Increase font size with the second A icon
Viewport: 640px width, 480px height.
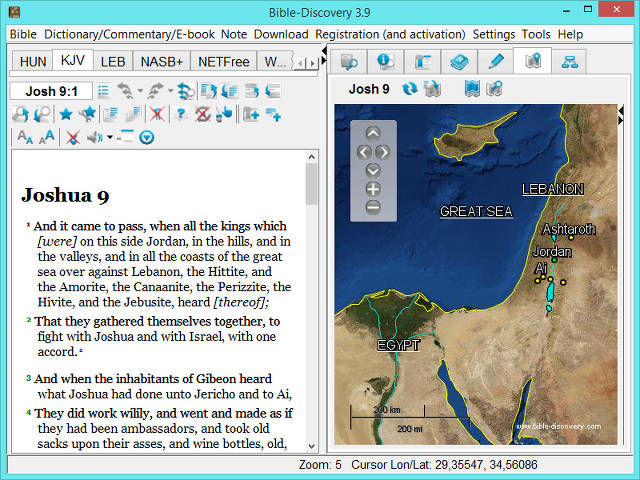(47, 137)
